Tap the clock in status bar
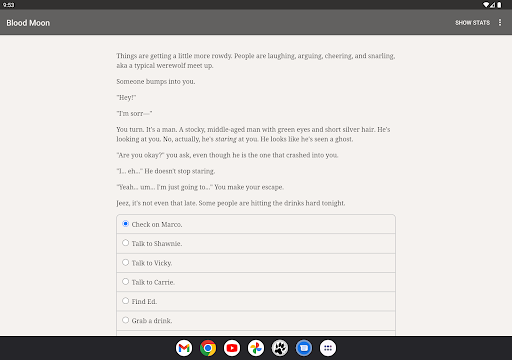The width and height of the screenshot is (512, 360). (x=8, y=5)
